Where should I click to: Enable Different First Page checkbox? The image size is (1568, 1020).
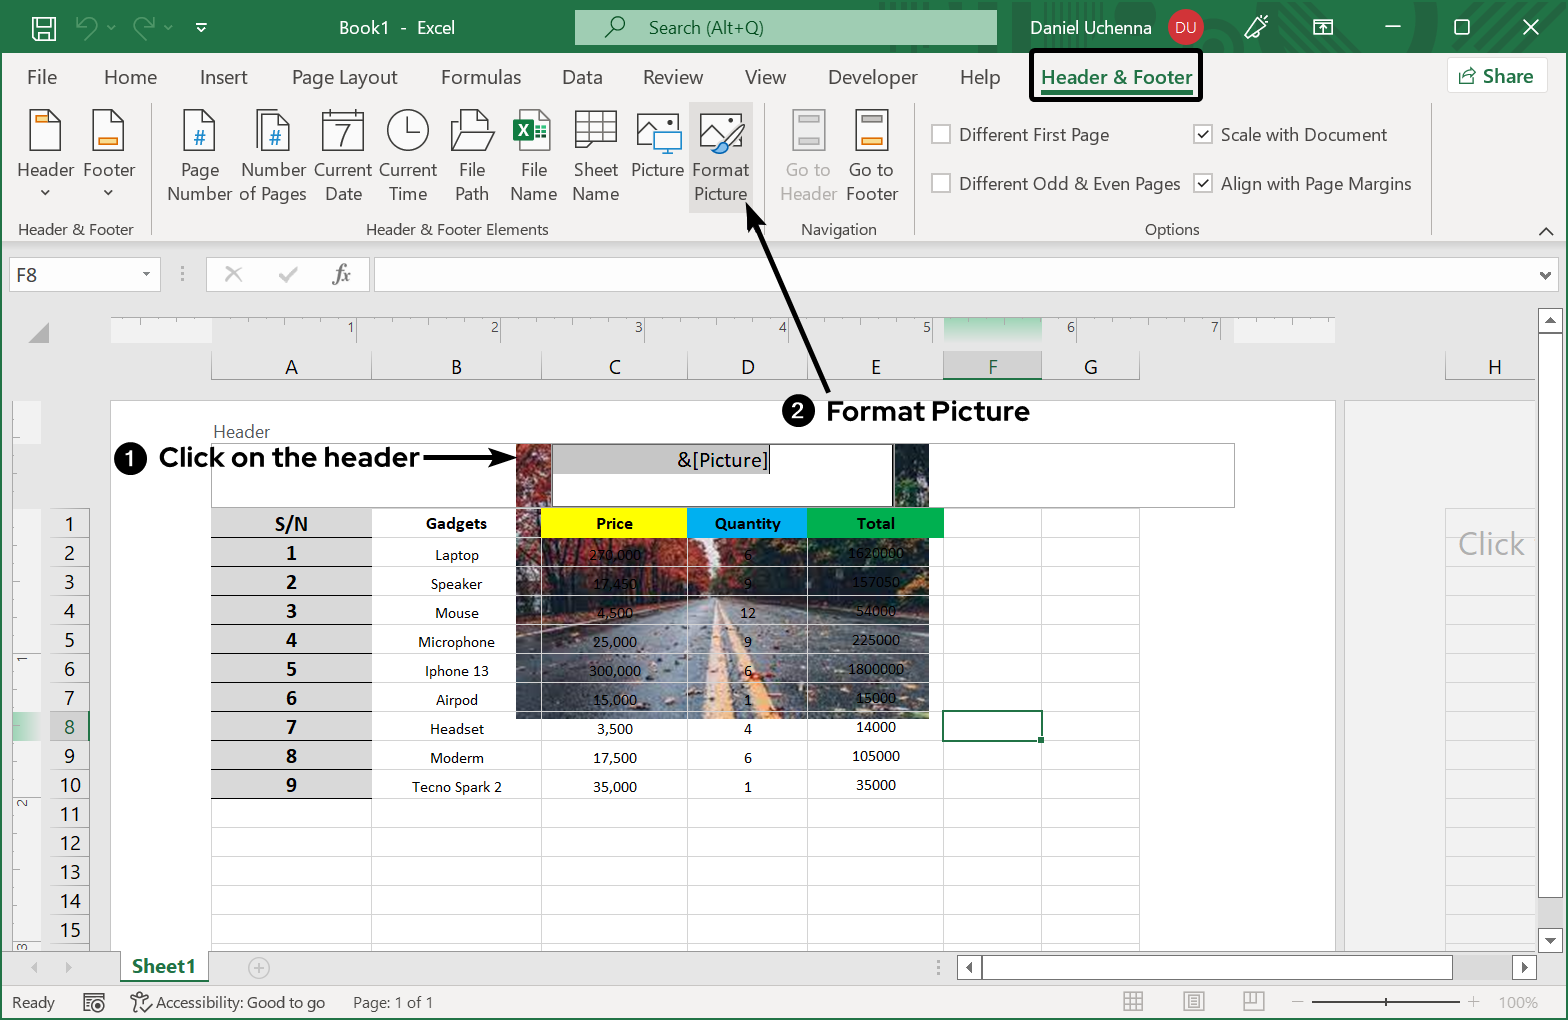point(941,135)
